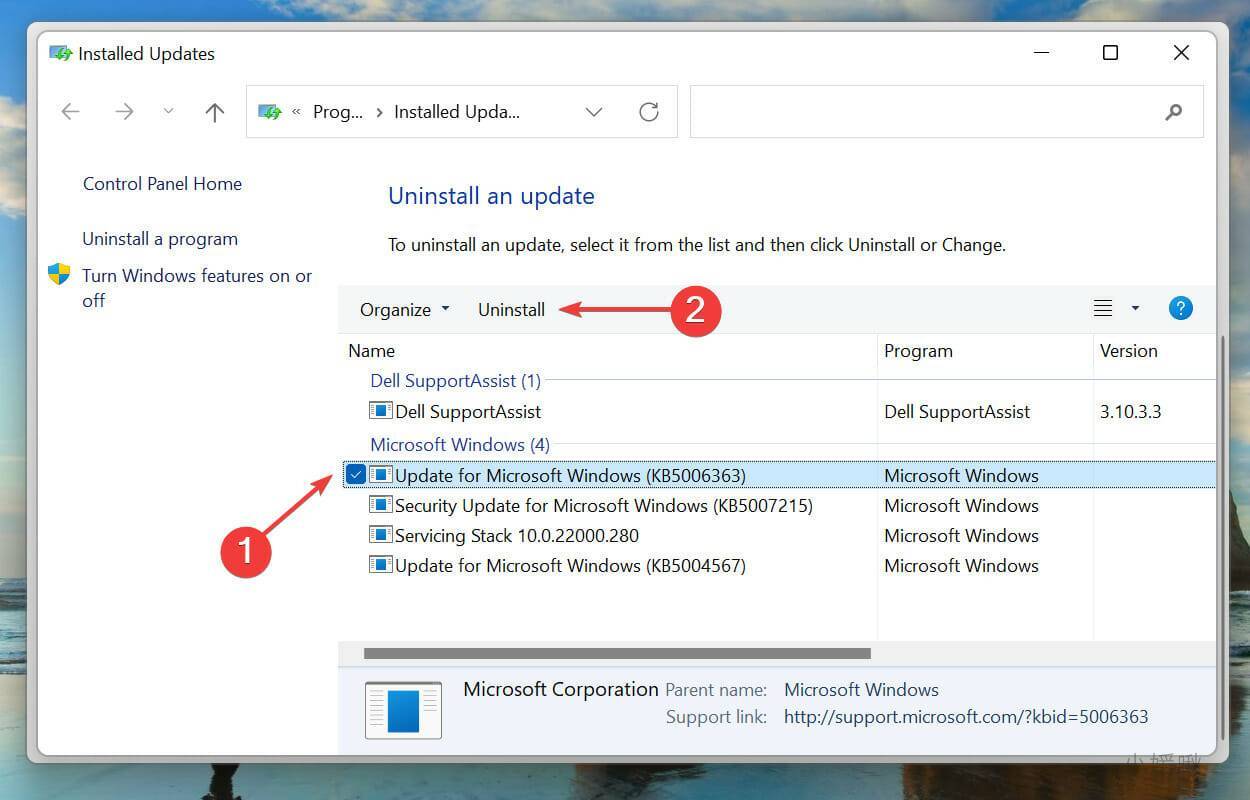The width and height of the screenshot is (1250, 800).
Task: Click the Microsoft Corporation icon in details pane
Action: click(403, 710)
